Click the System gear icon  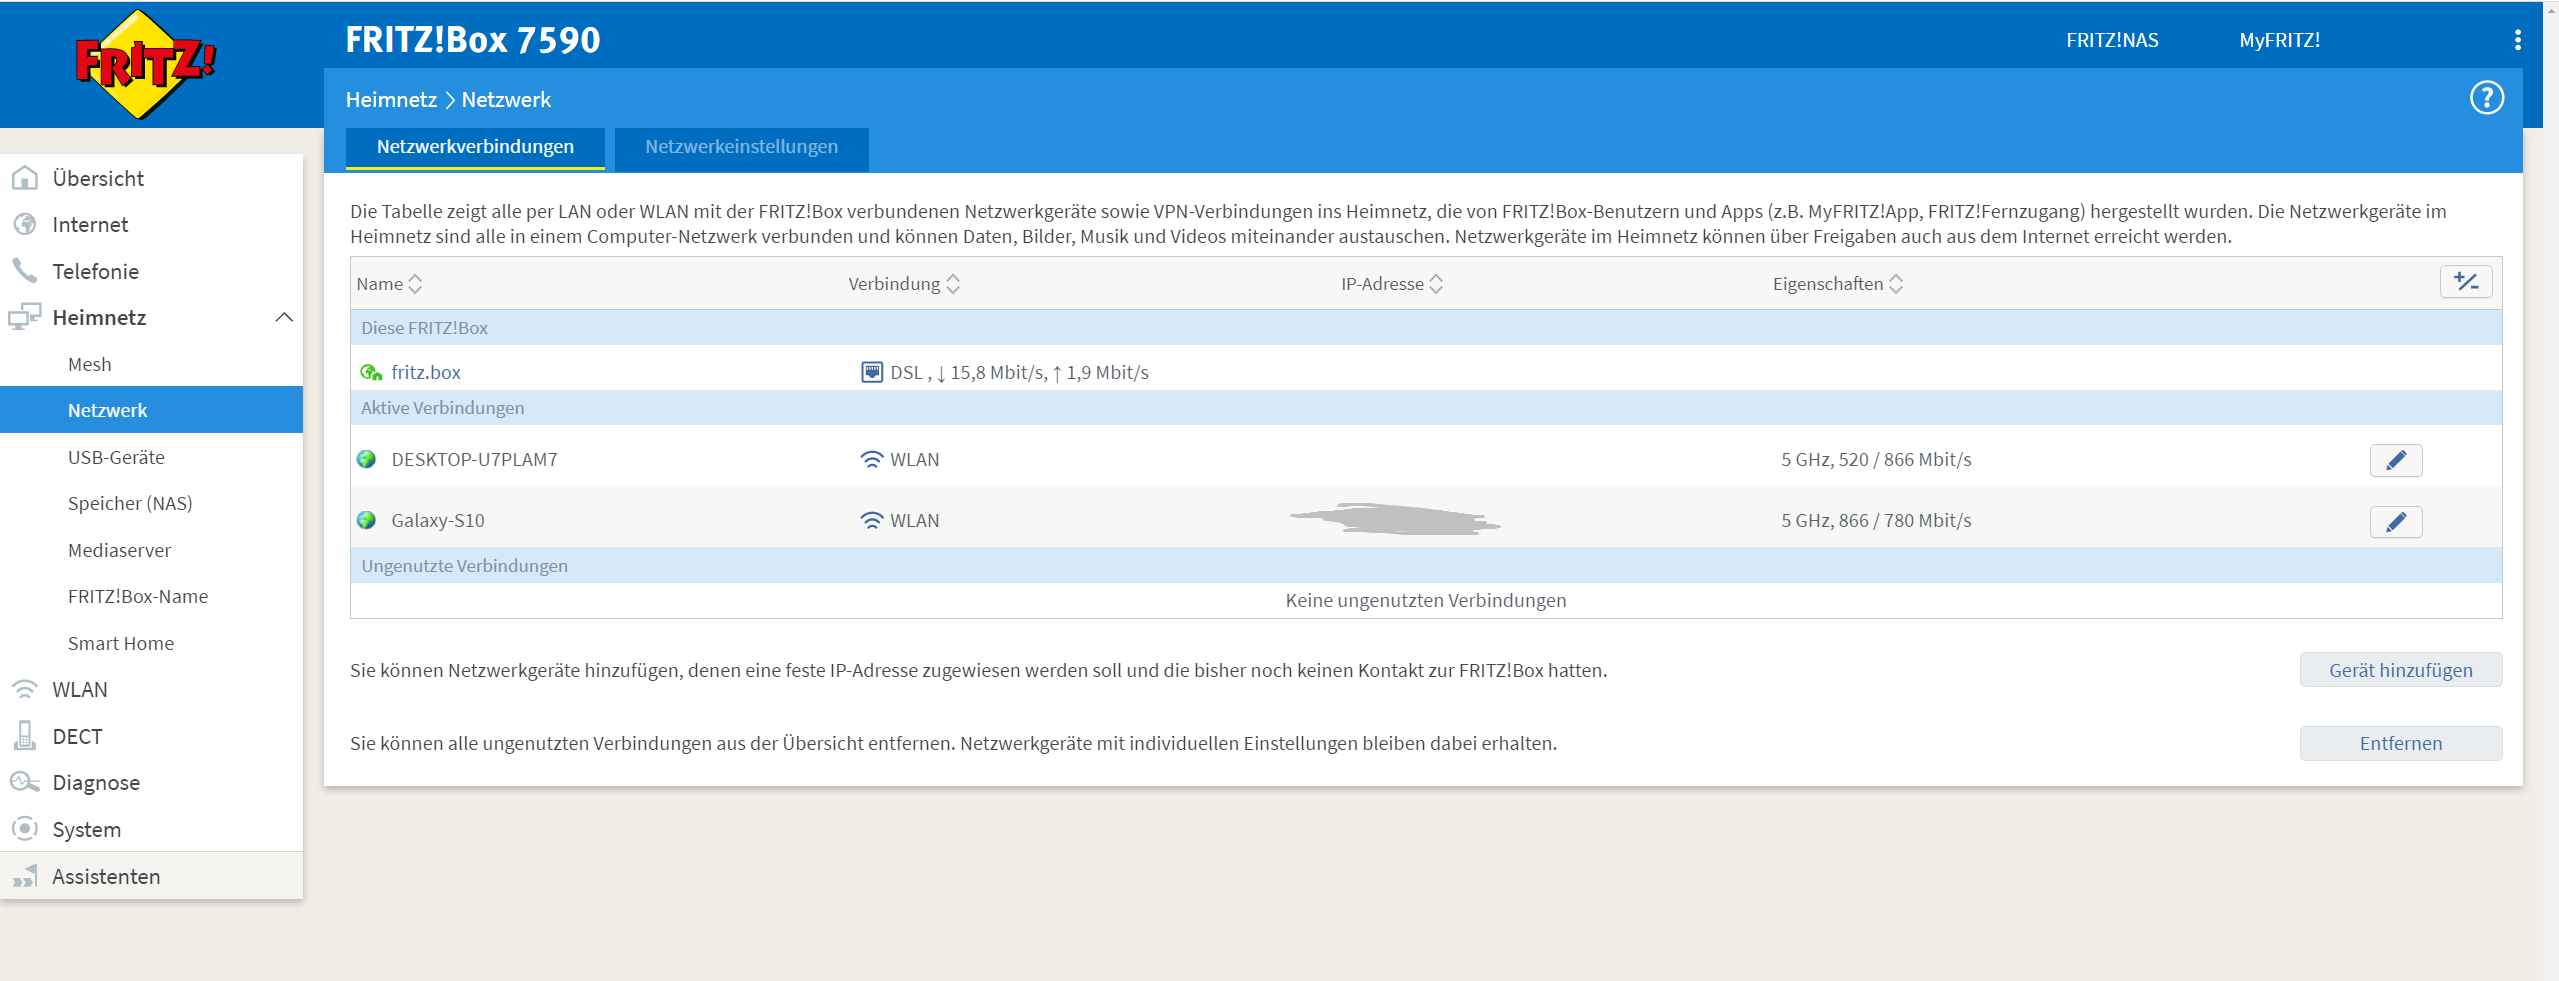click(x=24, y=829)
